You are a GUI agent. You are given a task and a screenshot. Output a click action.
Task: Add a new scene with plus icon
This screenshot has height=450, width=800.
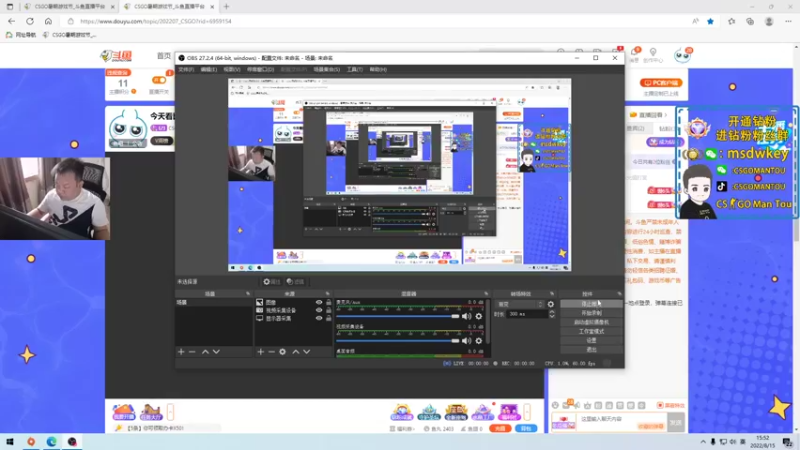(181, 352)
